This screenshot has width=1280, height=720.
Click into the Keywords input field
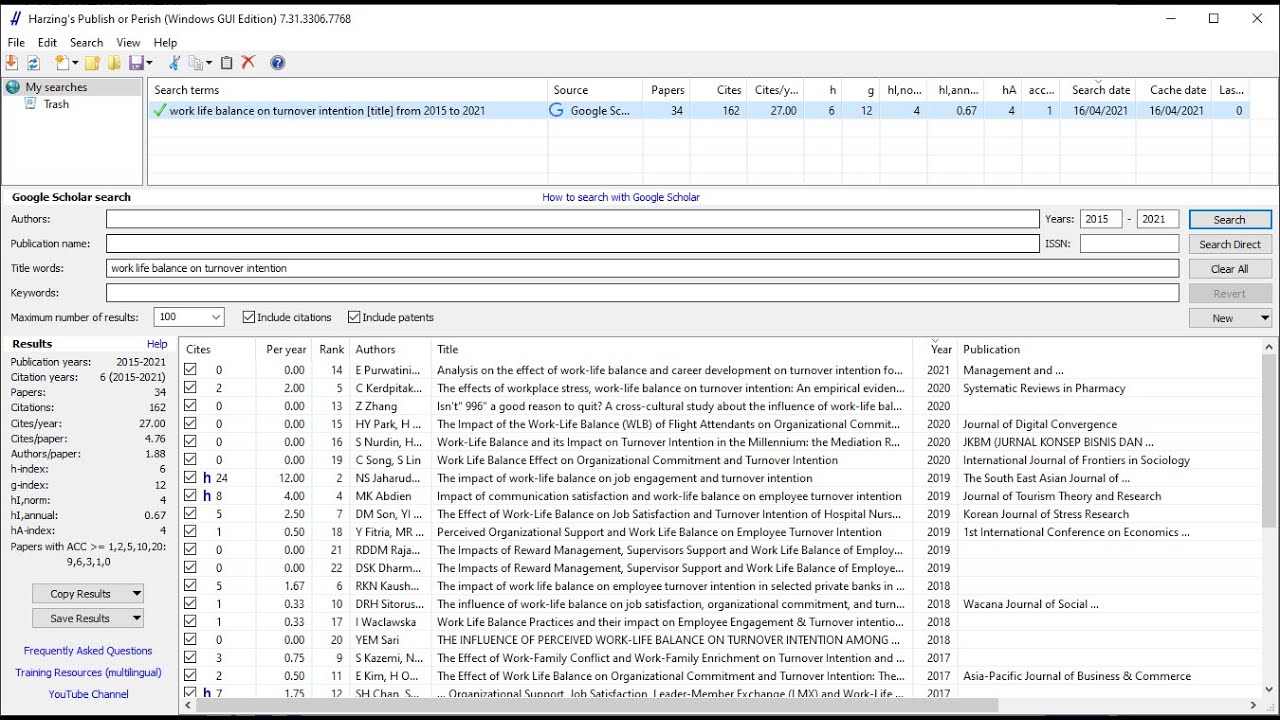(x=642, y=293)
